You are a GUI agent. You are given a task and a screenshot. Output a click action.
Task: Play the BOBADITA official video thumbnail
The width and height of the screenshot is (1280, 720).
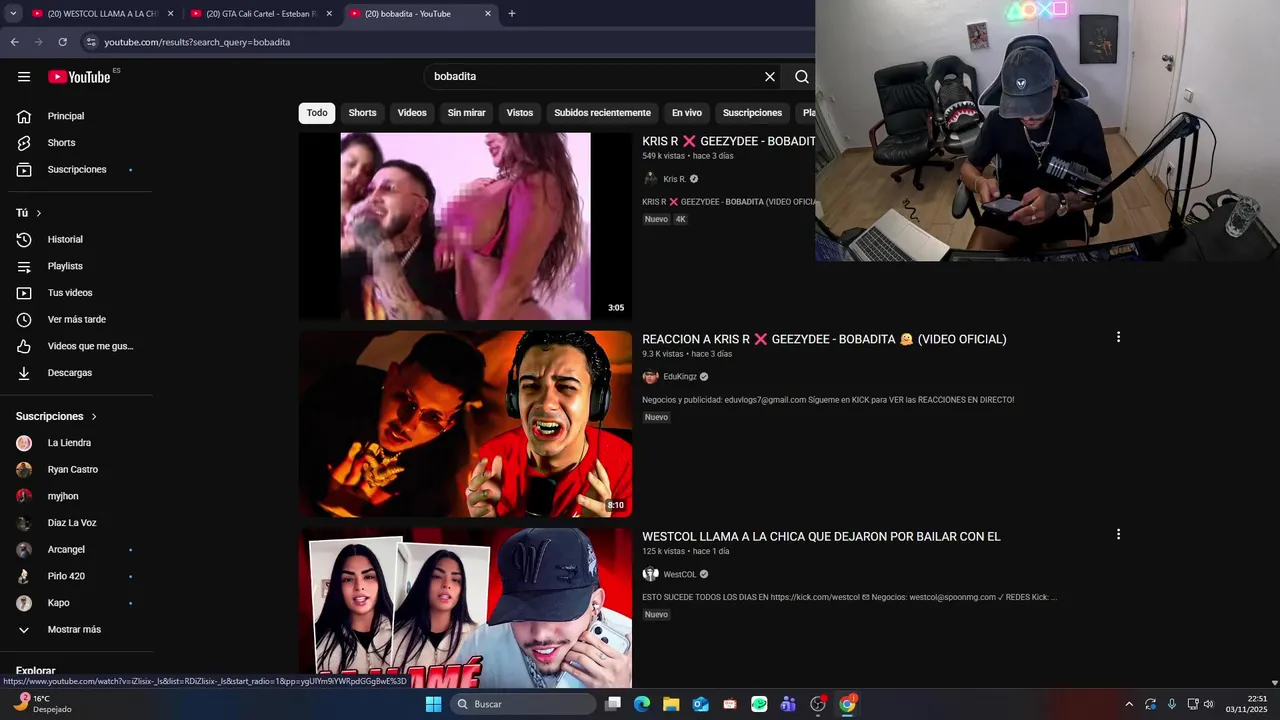click(x=465, y=226)
